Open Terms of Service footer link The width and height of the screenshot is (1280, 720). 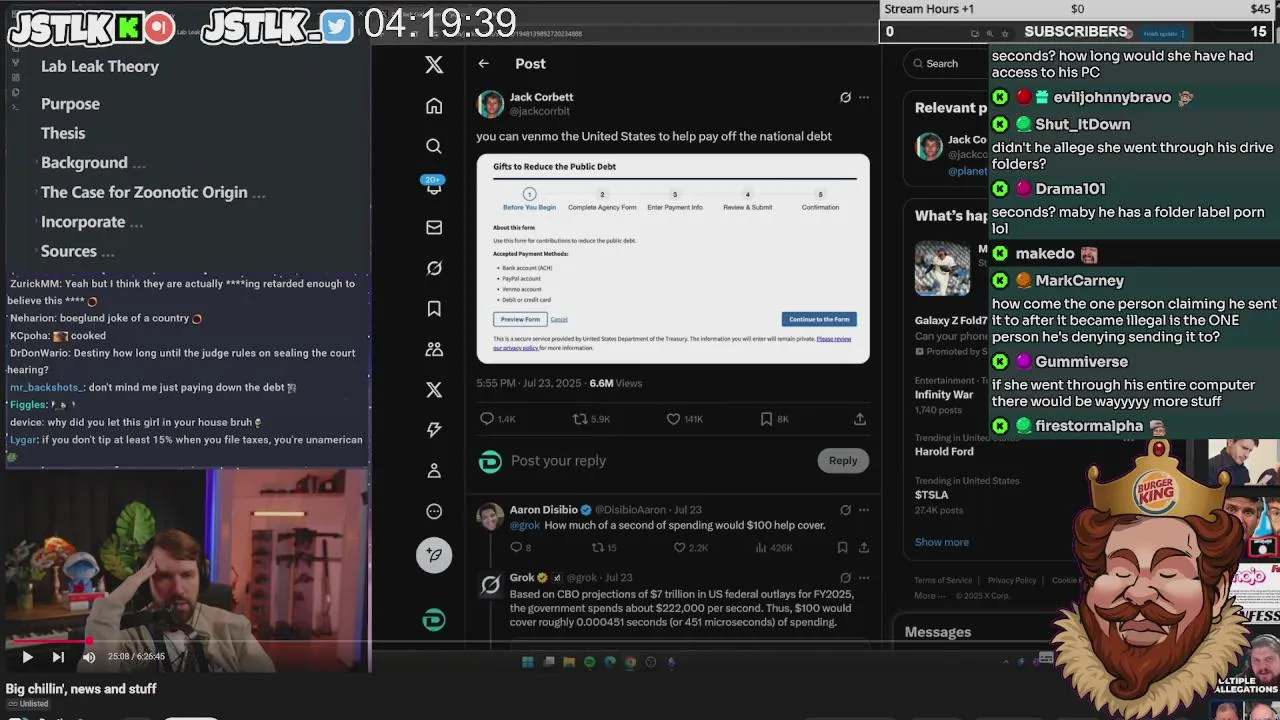(943, 580)
